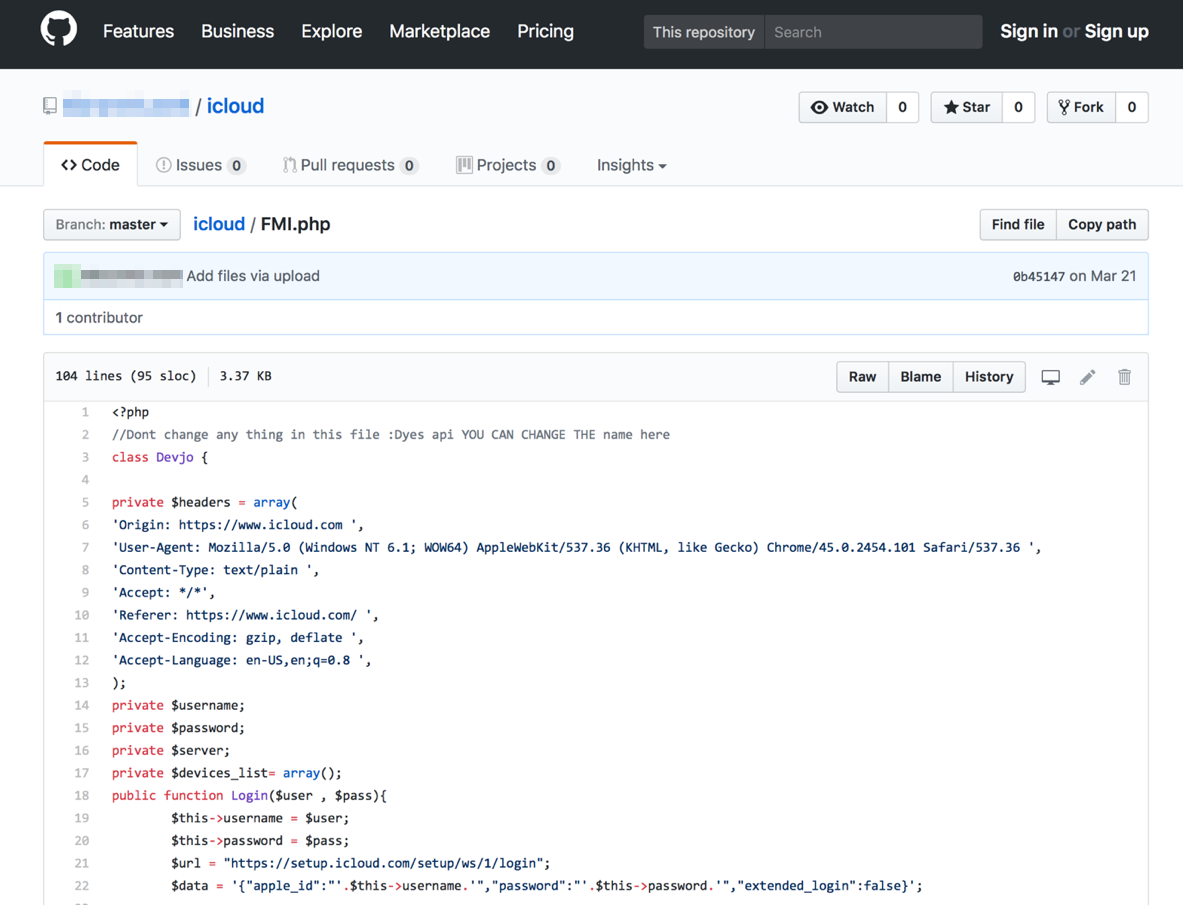The width and height of the screenshot is (1183, 905).
Task: Click the trash delete file icon
Action: click(x=1124, y=377)
